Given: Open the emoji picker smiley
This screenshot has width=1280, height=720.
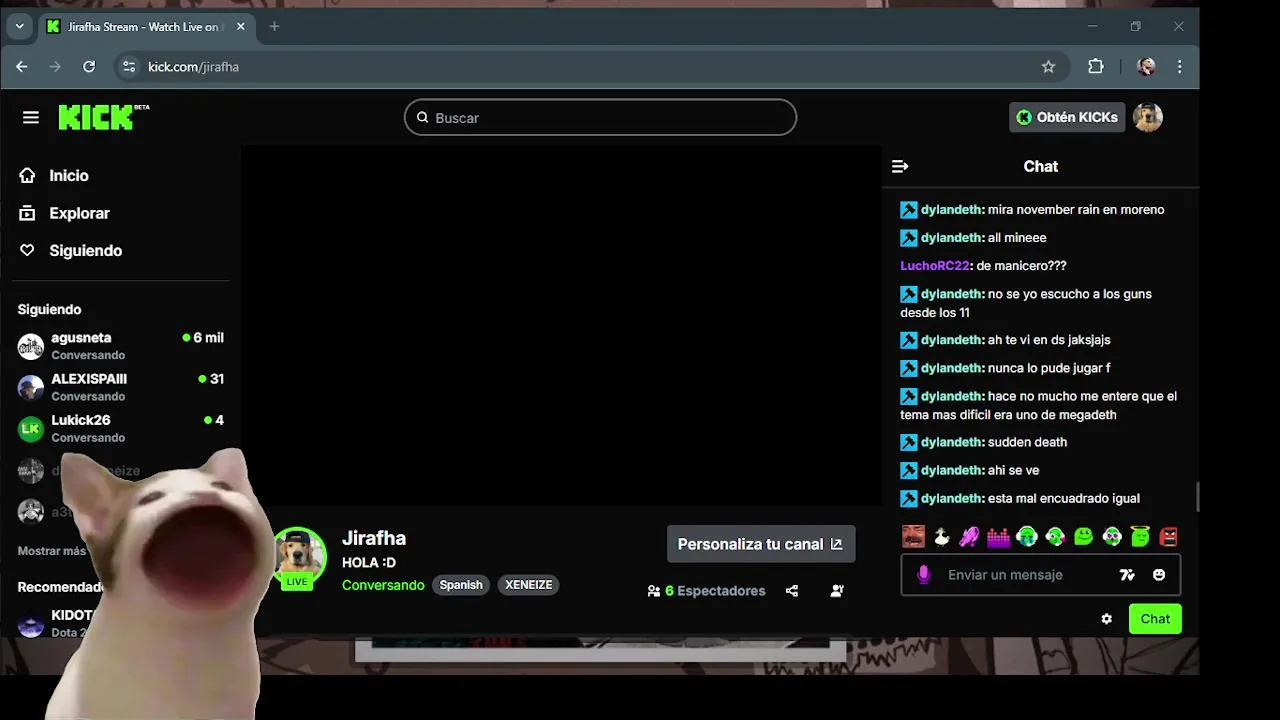Looking at the screenshot, I should pos(1159,575).
